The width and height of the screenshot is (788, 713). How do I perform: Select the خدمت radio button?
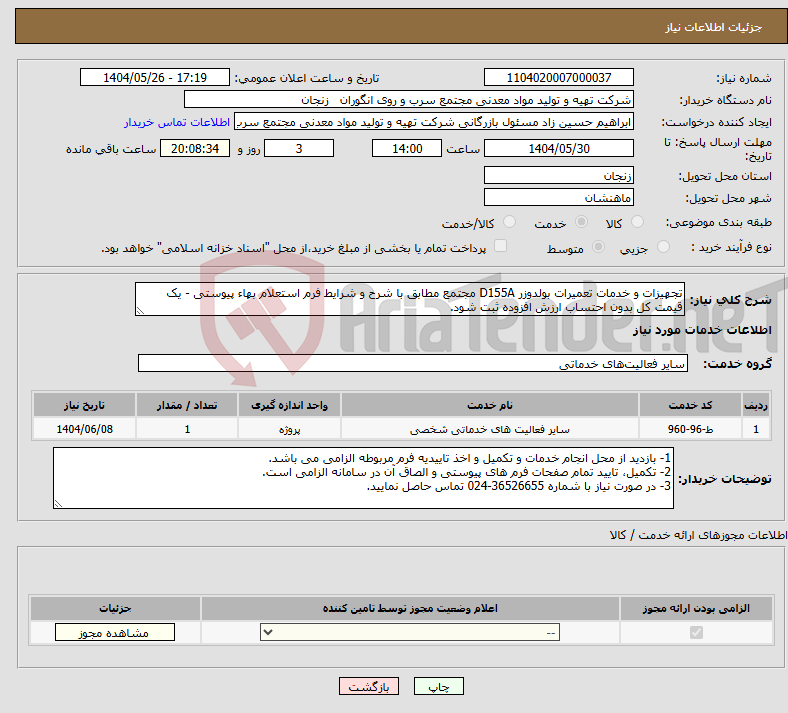[x=581, y=222]
